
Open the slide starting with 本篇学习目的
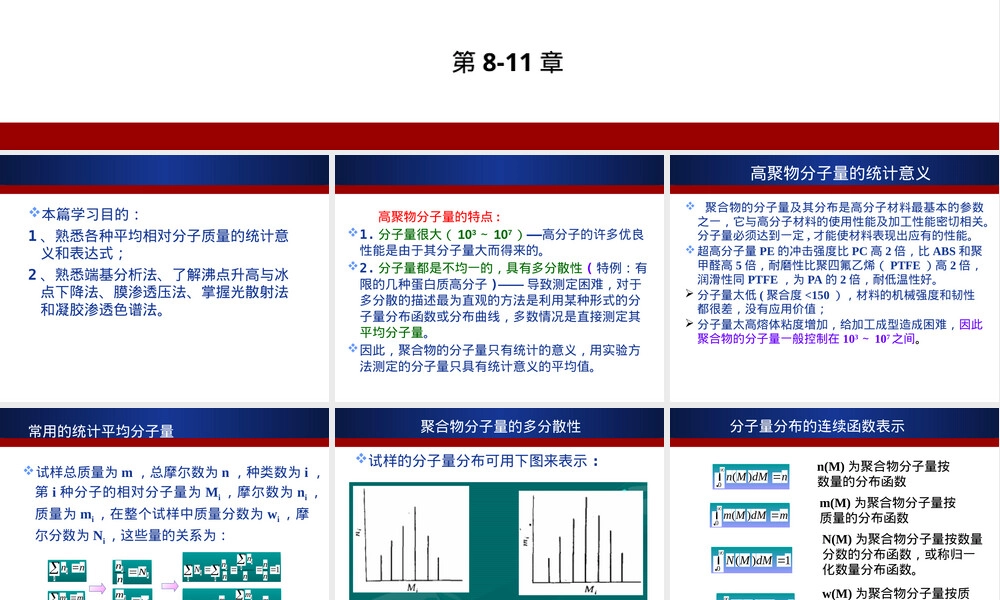165,277
